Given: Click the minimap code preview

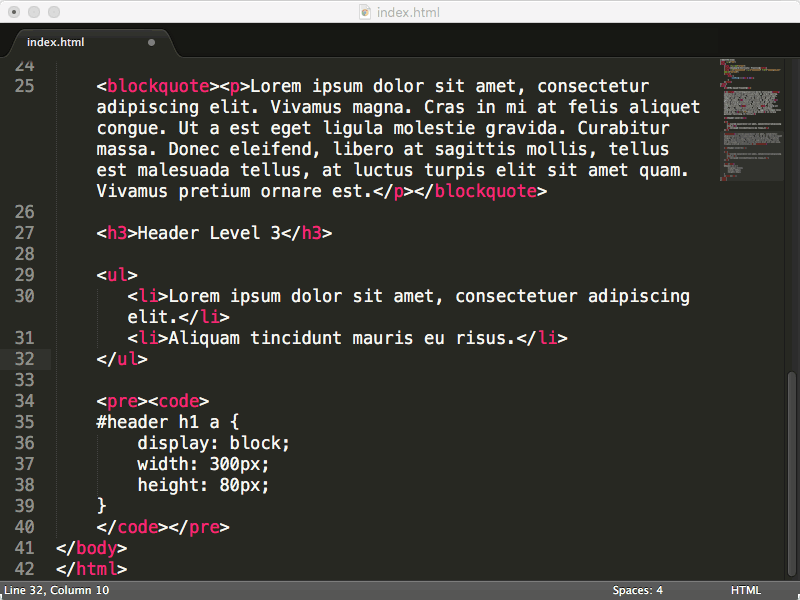Looking at the screenshot, I should pyautogui.click(x=750, y=120).
